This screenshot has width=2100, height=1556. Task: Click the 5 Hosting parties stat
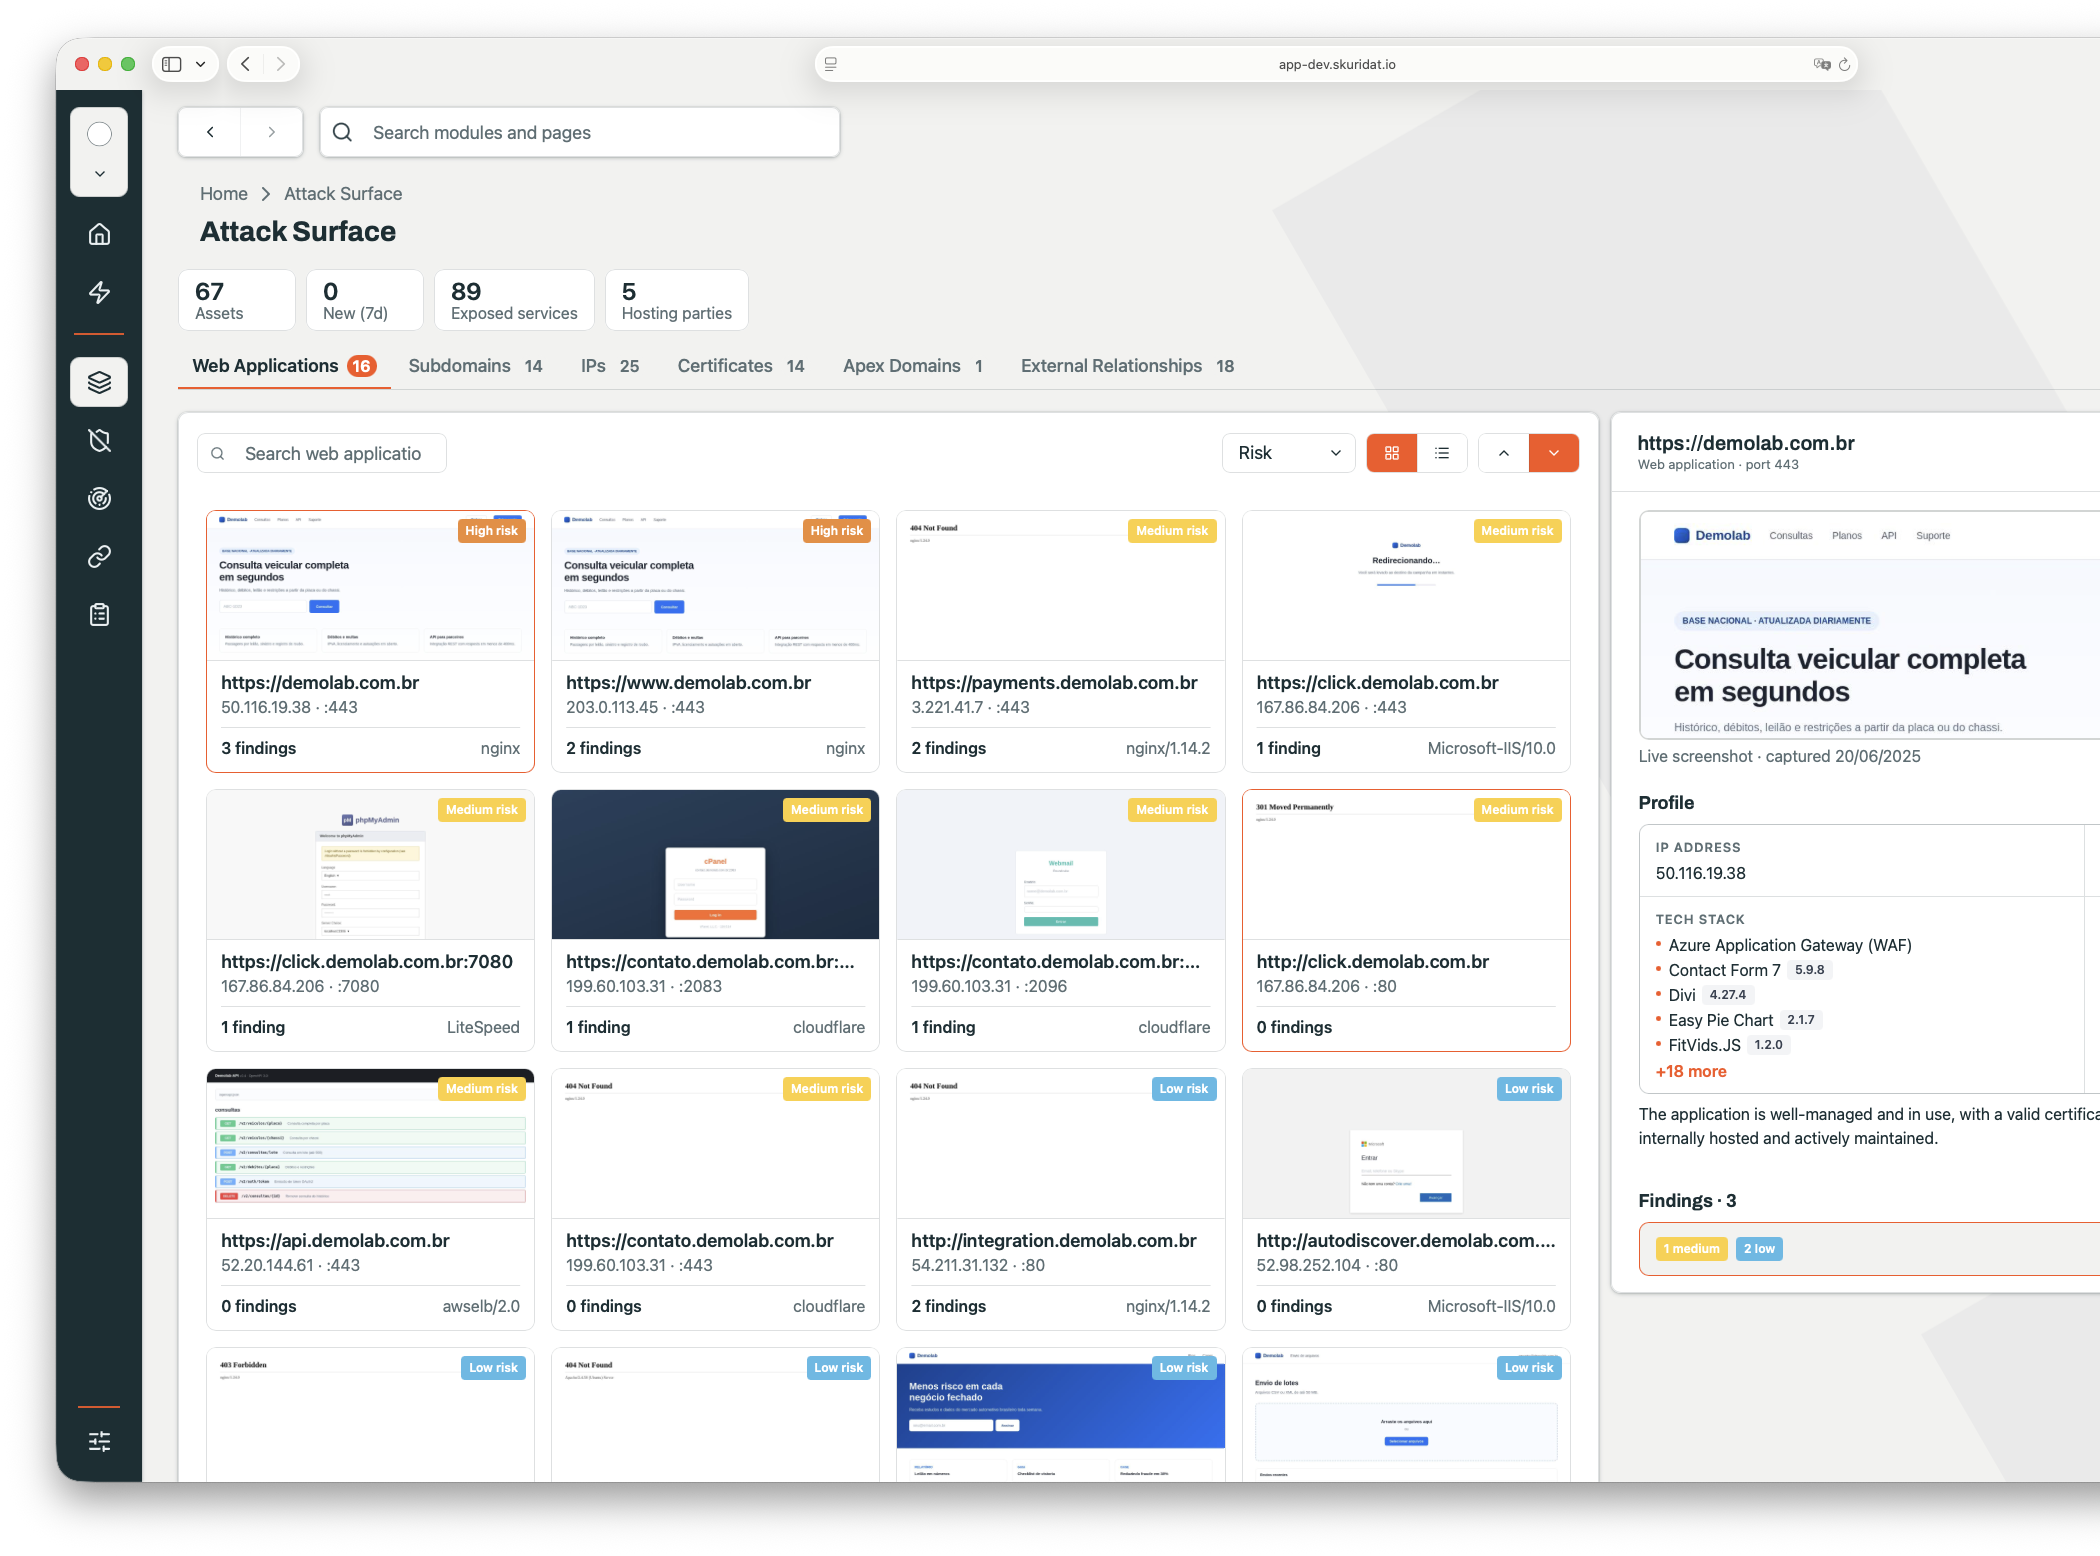677,300
